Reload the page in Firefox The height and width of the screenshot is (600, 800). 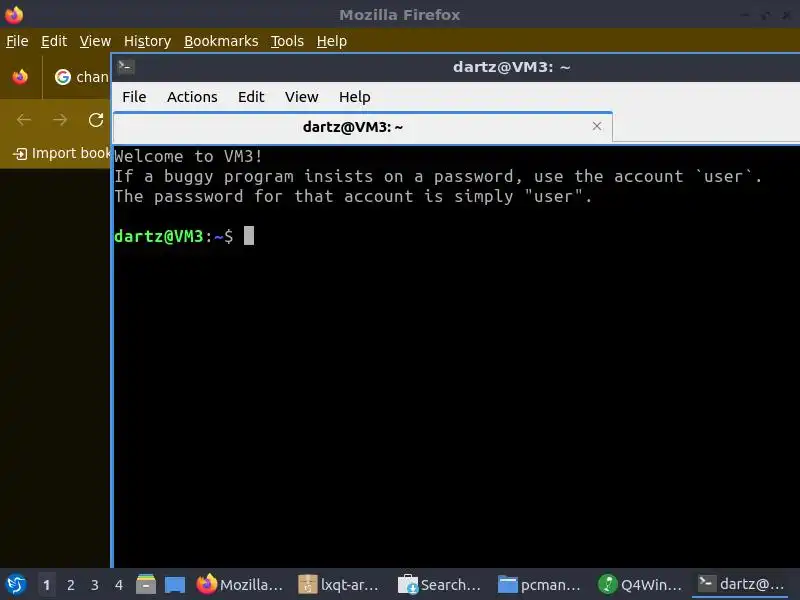(x=96, y=120)
